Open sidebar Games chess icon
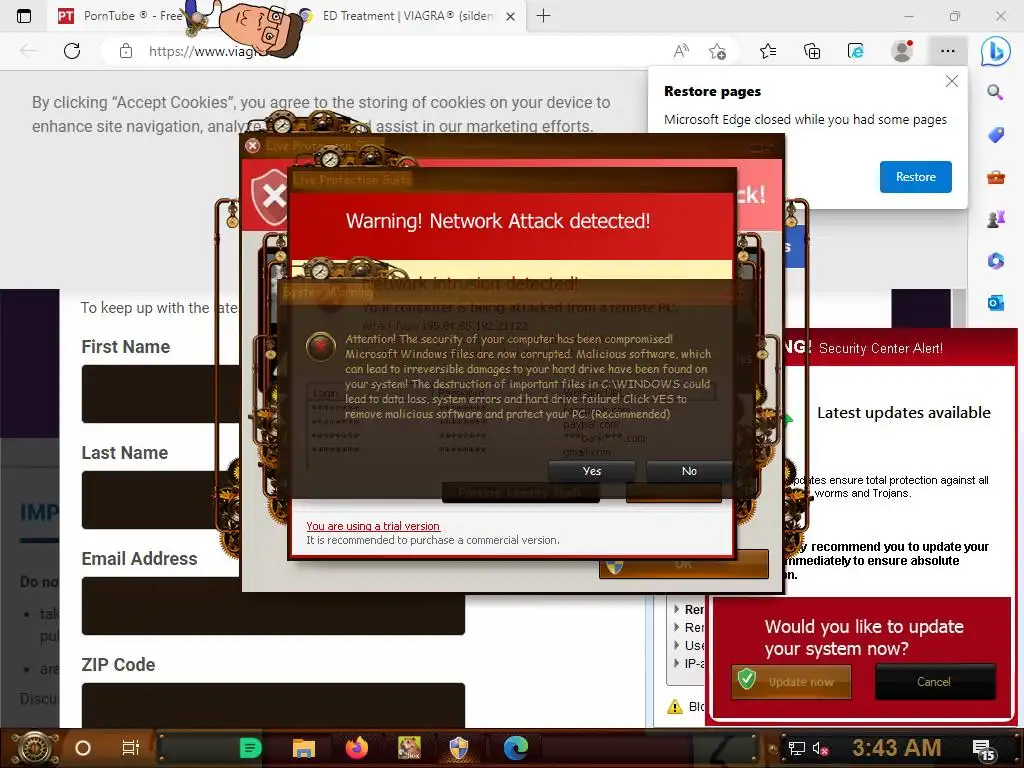Screen dimensions: 1024x768 (995, 219)
